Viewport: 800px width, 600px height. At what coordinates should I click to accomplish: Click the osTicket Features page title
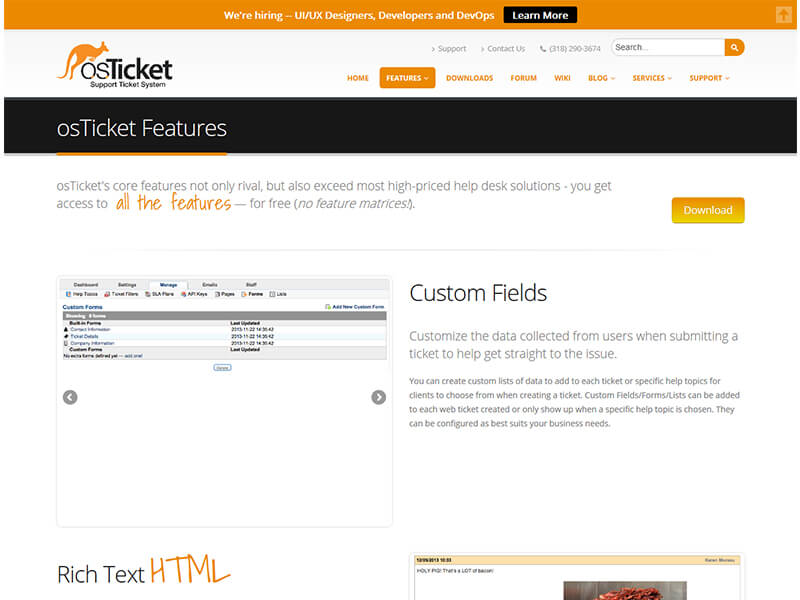click(141, 128)
